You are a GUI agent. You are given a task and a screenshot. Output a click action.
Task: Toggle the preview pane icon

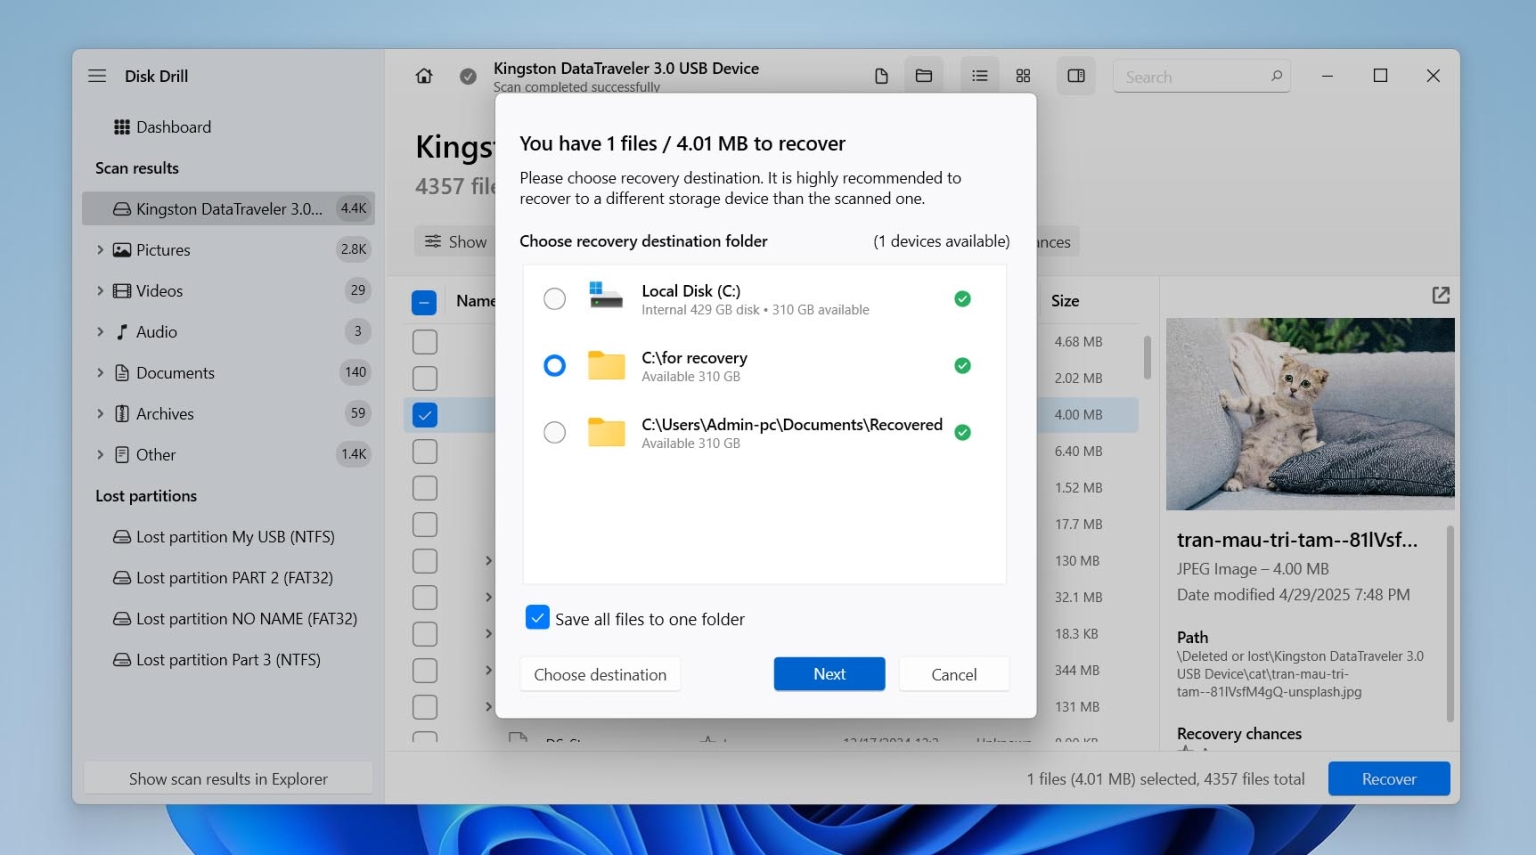1076,76
